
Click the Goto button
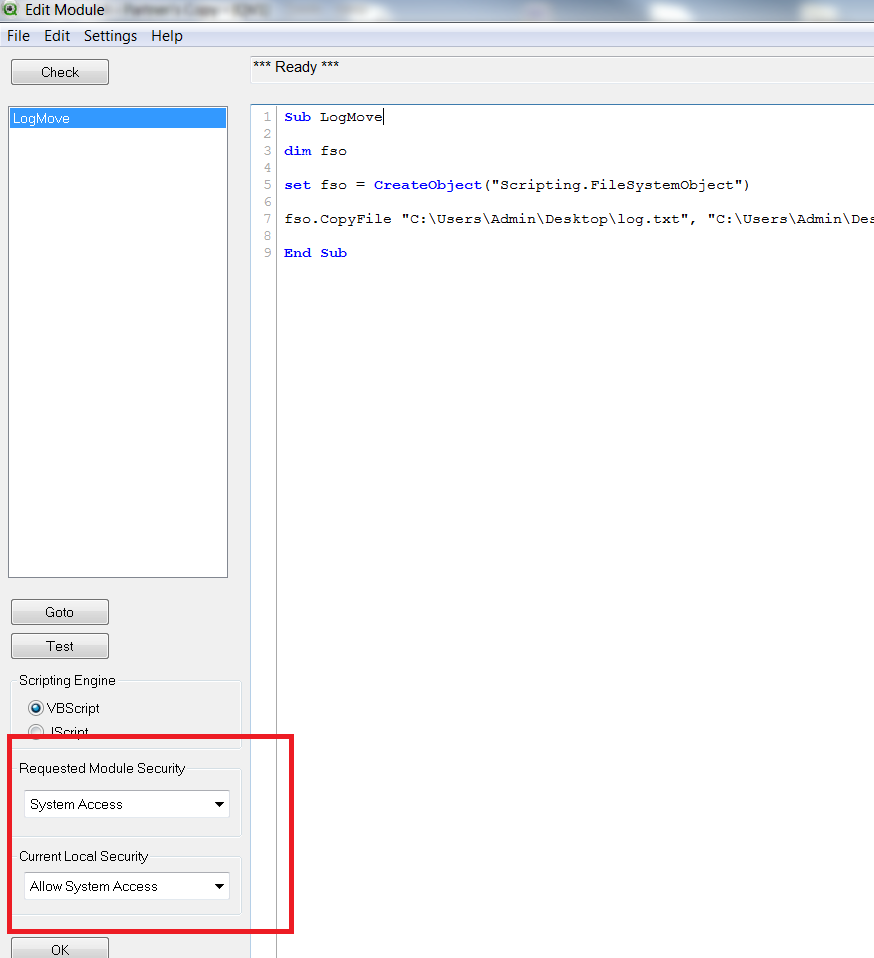tap(60, 612)
